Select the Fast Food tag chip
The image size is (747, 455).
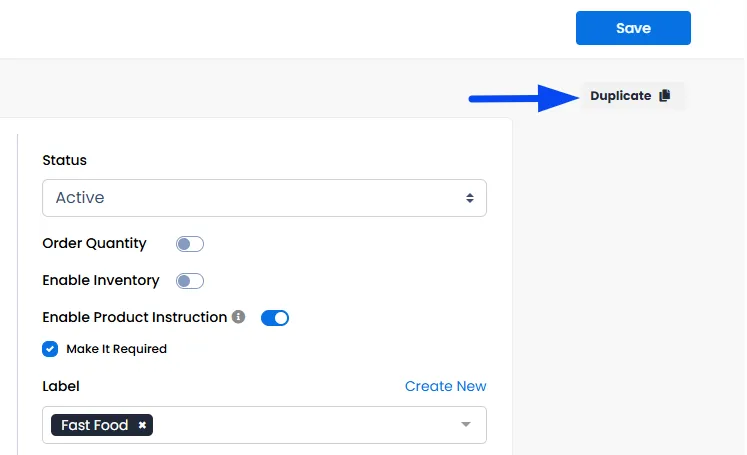tap(94, 425)
